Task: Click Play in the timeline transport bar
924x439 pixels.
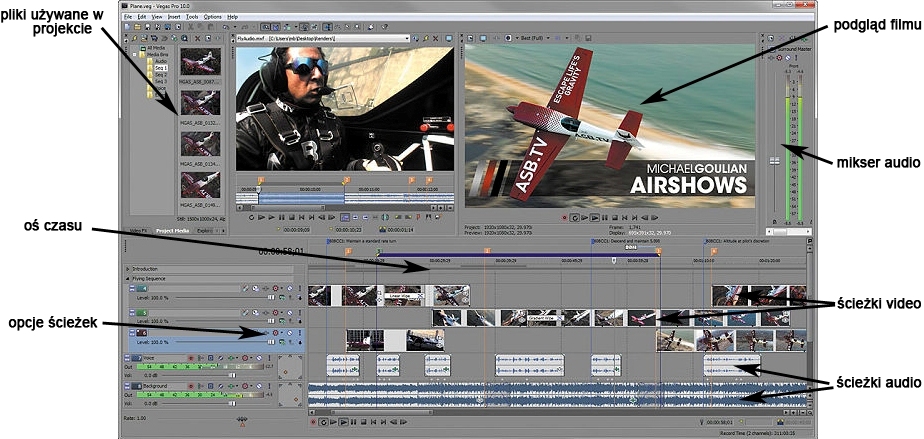Action: (x=344, y=422)
